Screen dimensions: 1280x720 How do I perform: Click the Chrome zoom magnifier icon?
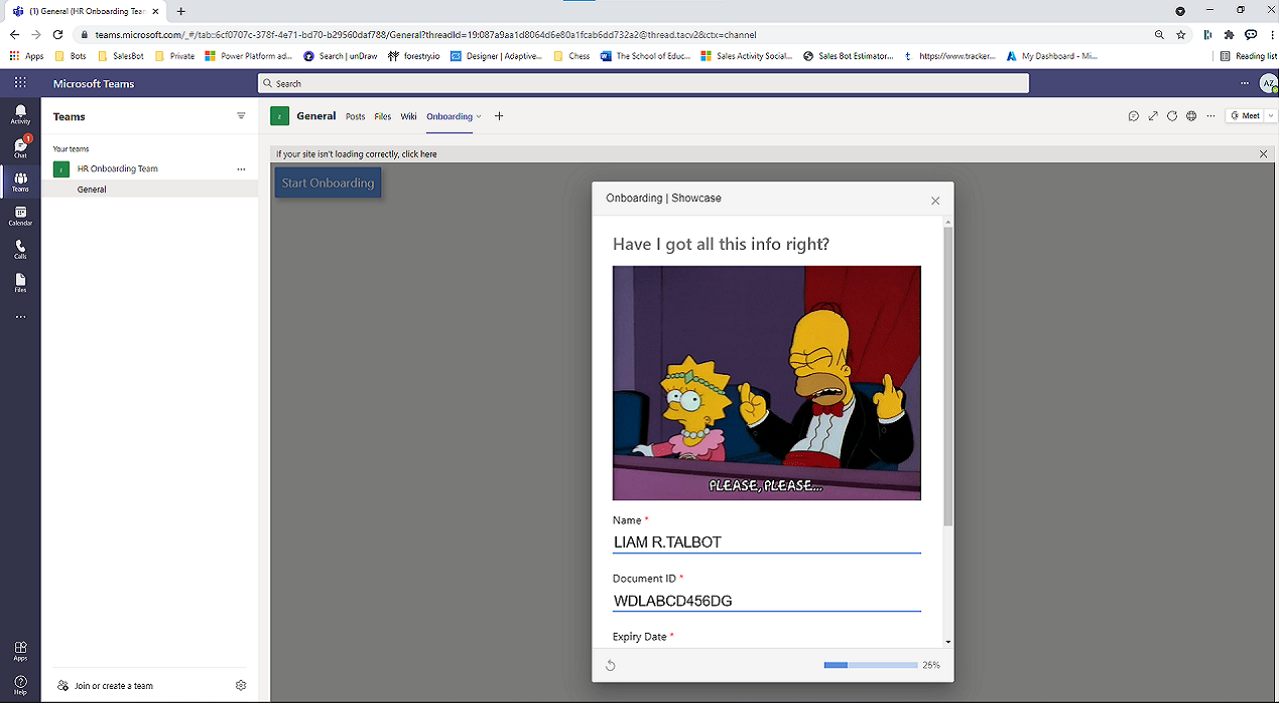[1159, 34]
